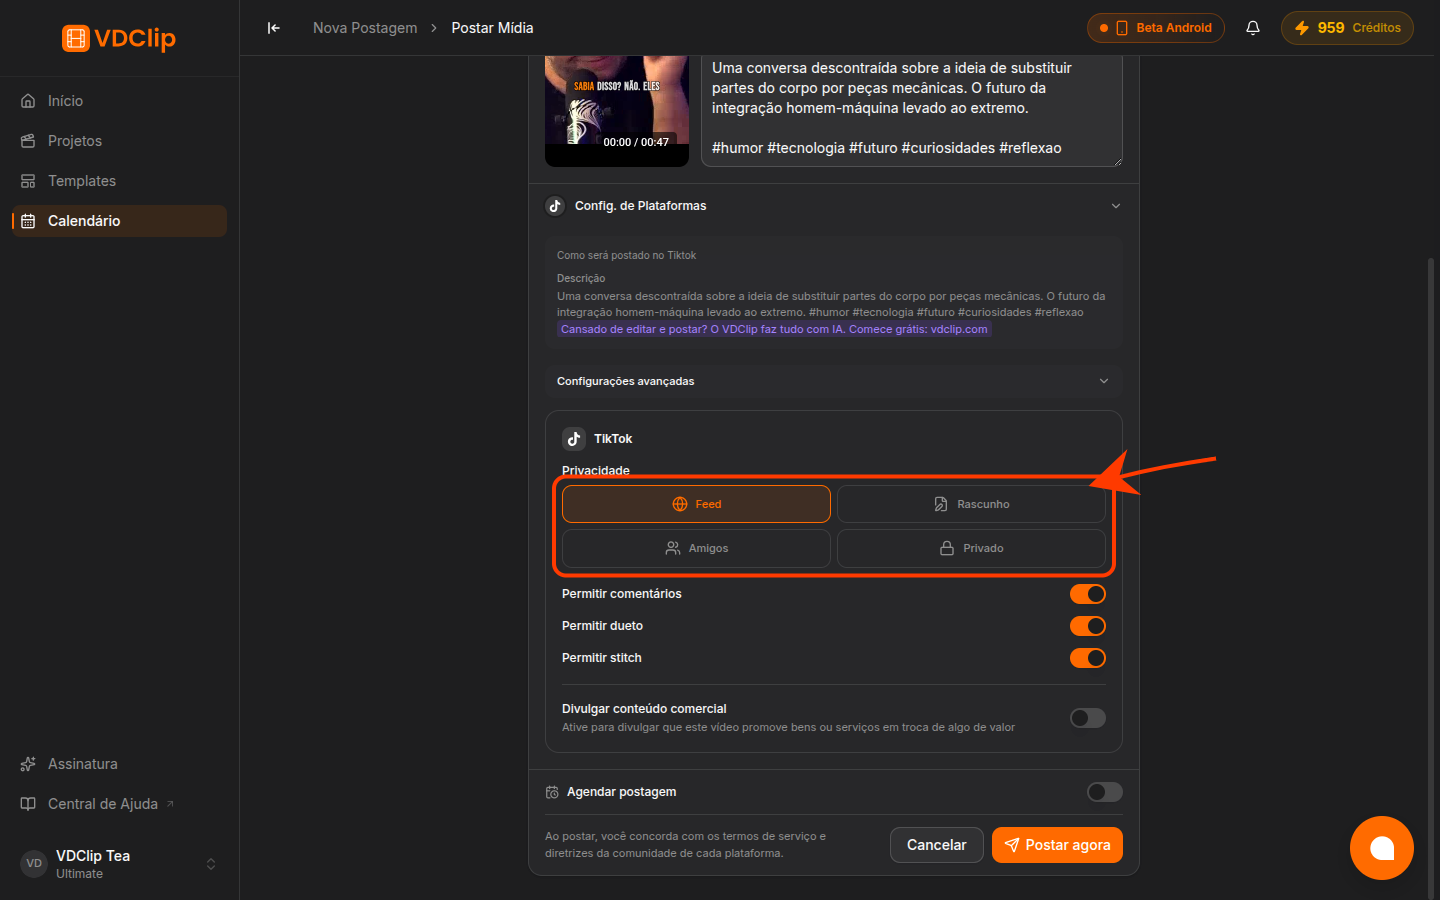Screen dimensions: 1440x900
Task: Select Amigos privacy option
Action: click(x=696, y=548)
